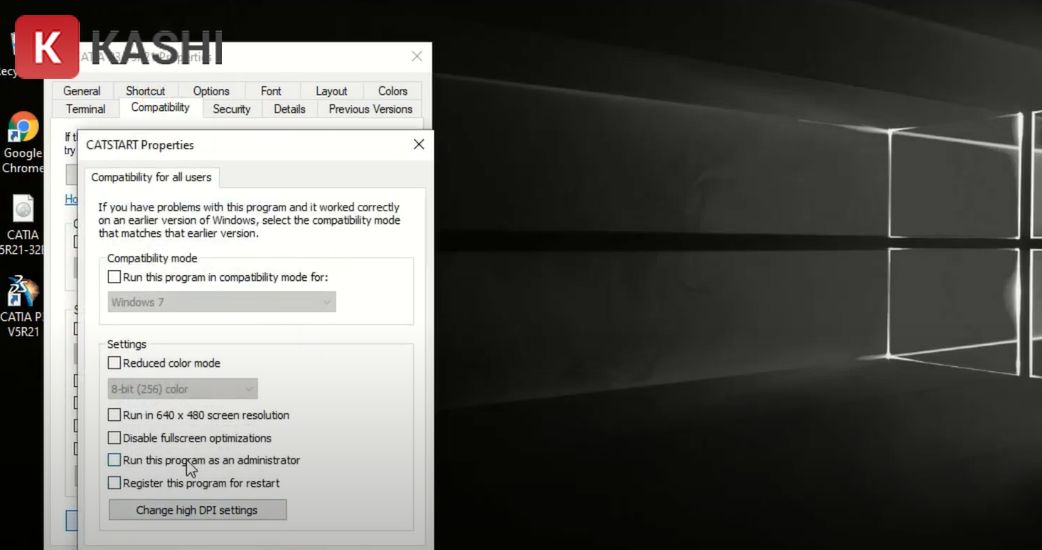Screen dimensions: 1042x550
Task: Open the Security tab
Action: point(231,109)
